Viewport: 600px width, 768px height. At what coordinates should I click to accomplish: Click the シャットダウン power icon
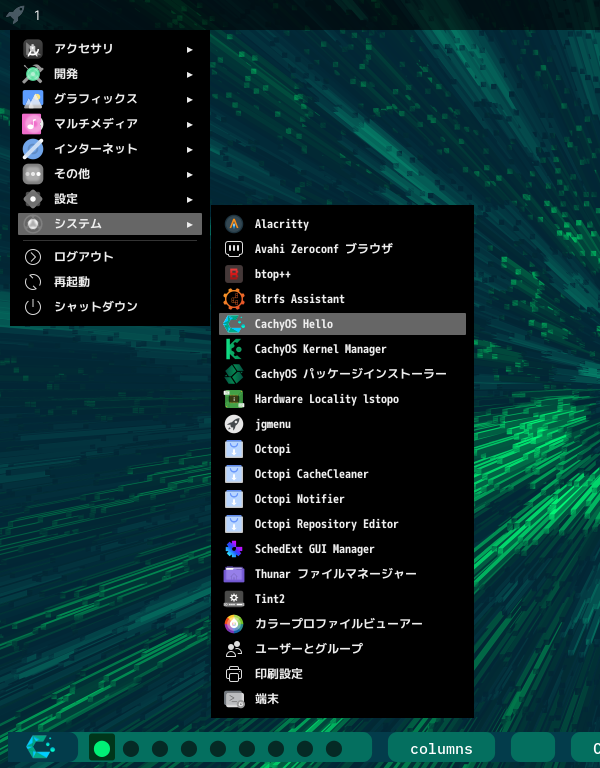[33, 307]
